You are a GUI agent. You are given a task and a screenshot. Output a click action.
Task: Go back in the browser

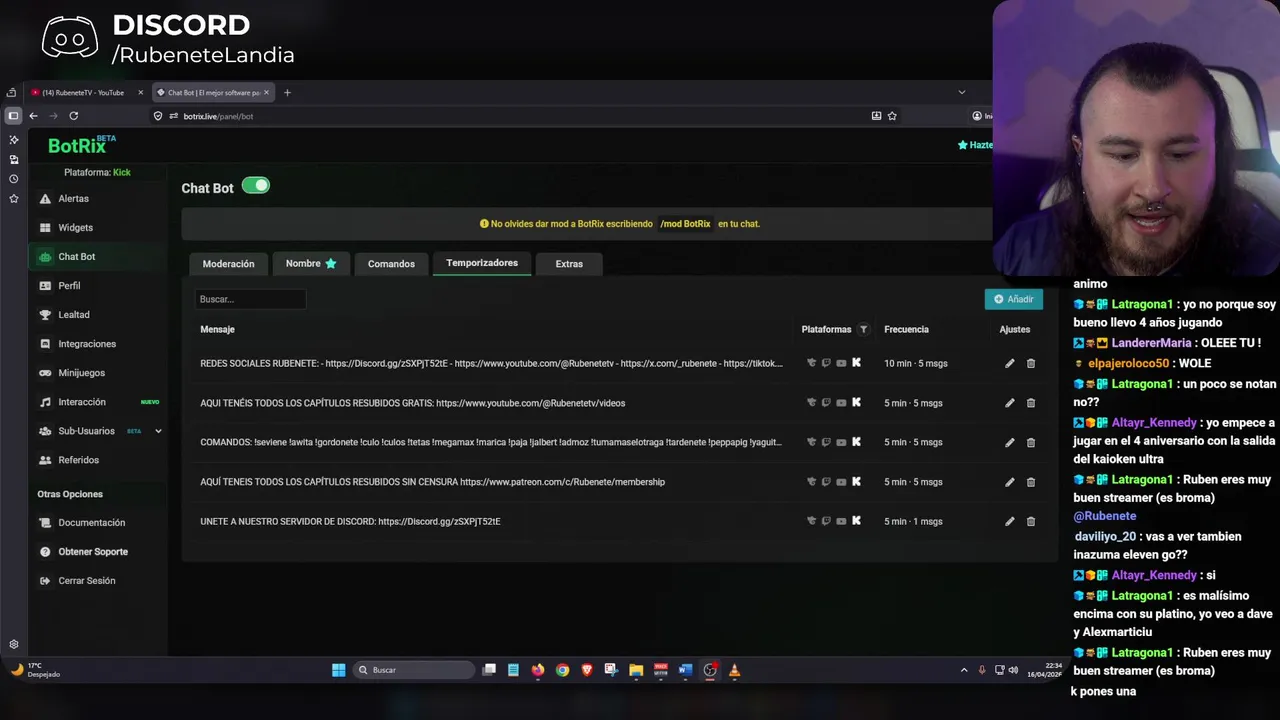pyautogui.click(x=33, y=116)
